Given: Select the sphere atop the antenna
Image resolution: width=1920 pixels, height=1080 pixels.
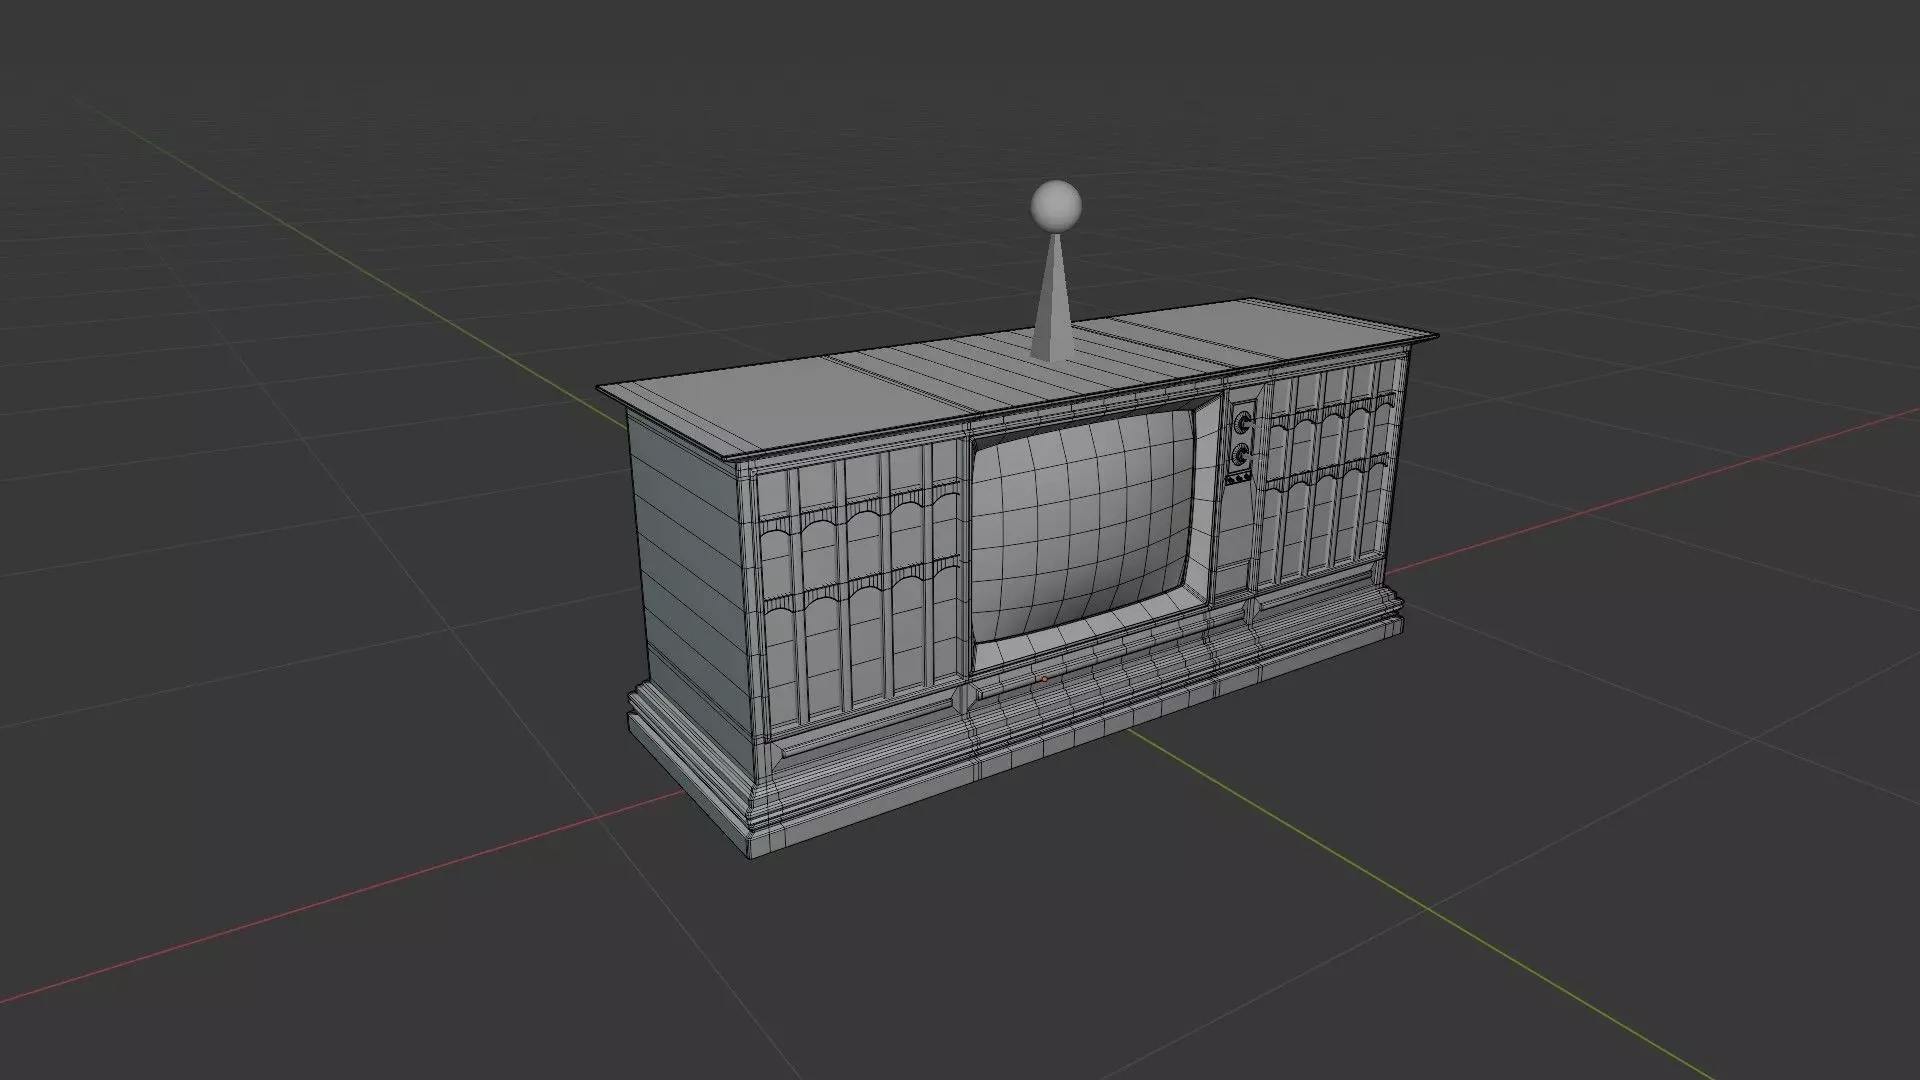Looking at the screenshot, I should click(x=1056, y=205).
